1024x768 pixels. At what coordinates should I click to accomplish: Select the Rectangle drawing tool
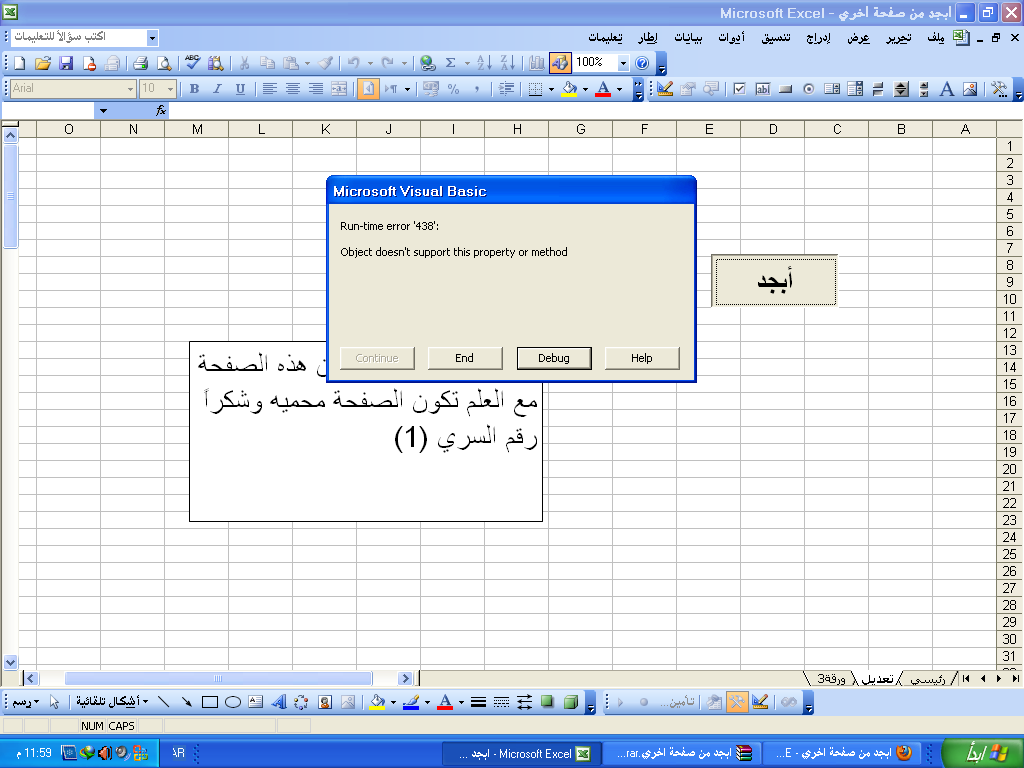coord(210,702)
